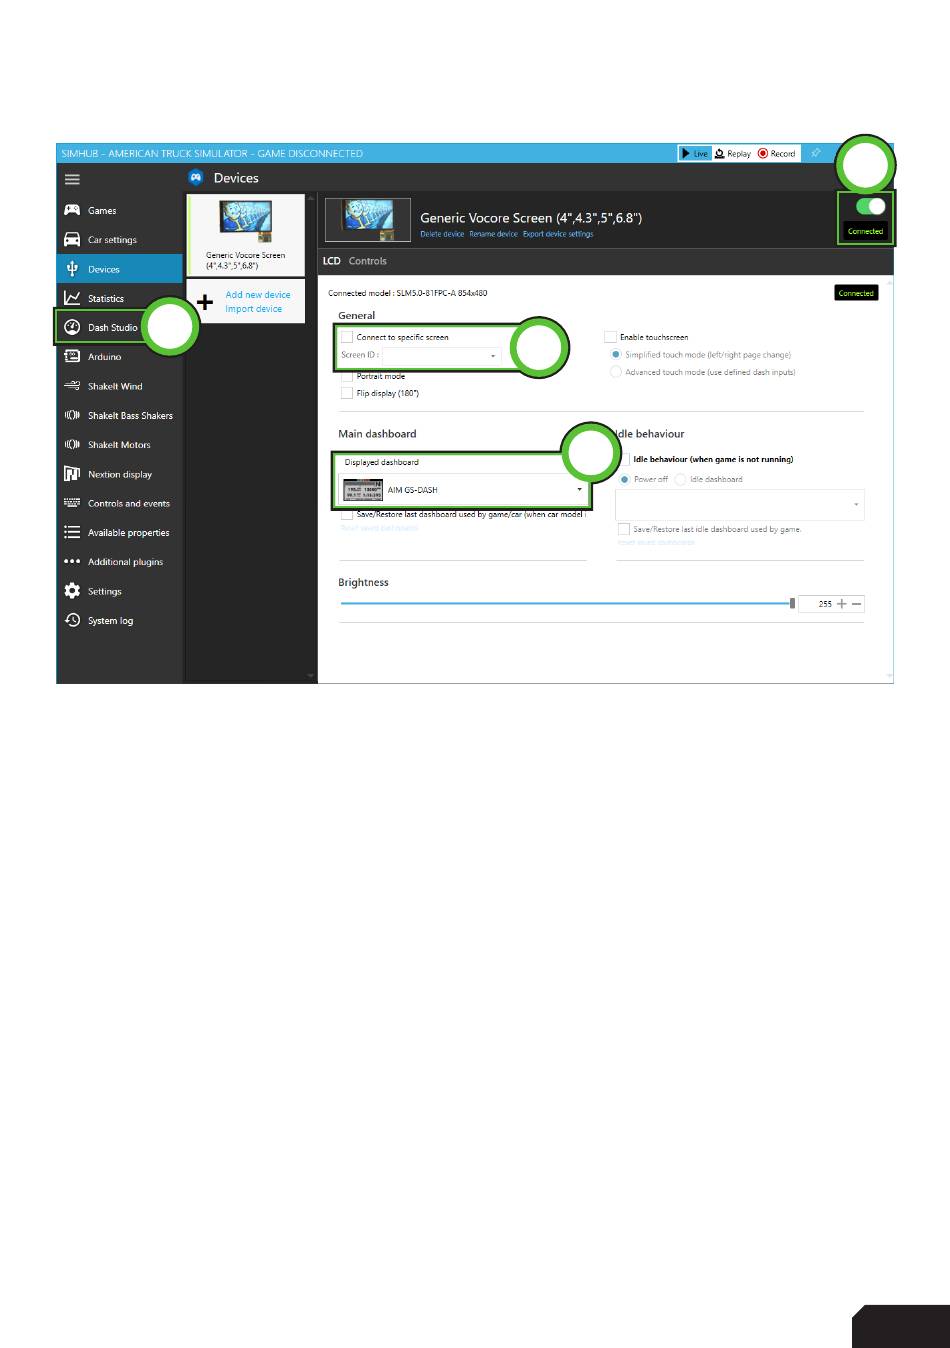Open the Screen ID dropdown
Viewport: 950px width, 1348px height.
pos(440,355)
